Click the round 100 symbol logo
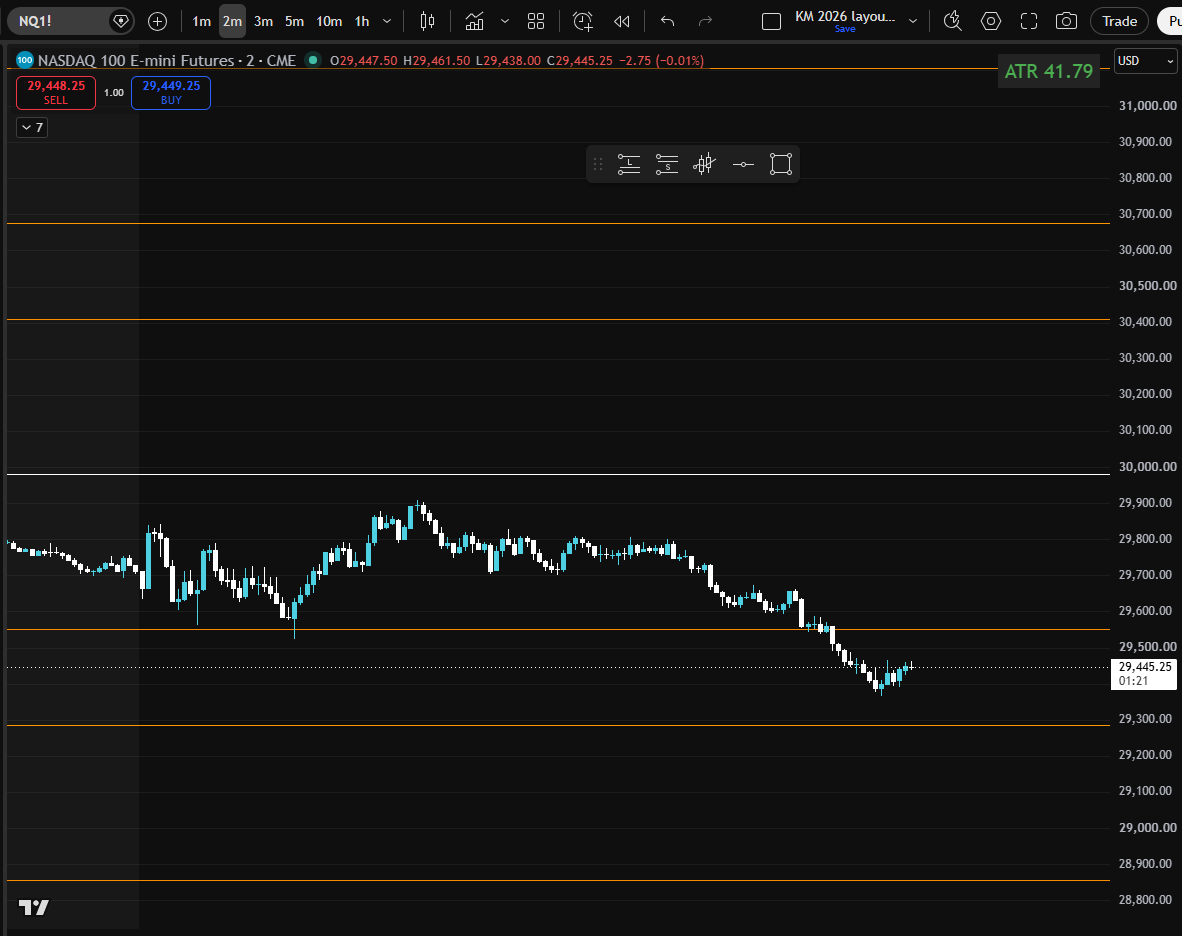The width and height of the screenshot is (1182, 936). (x=25, y=60)
